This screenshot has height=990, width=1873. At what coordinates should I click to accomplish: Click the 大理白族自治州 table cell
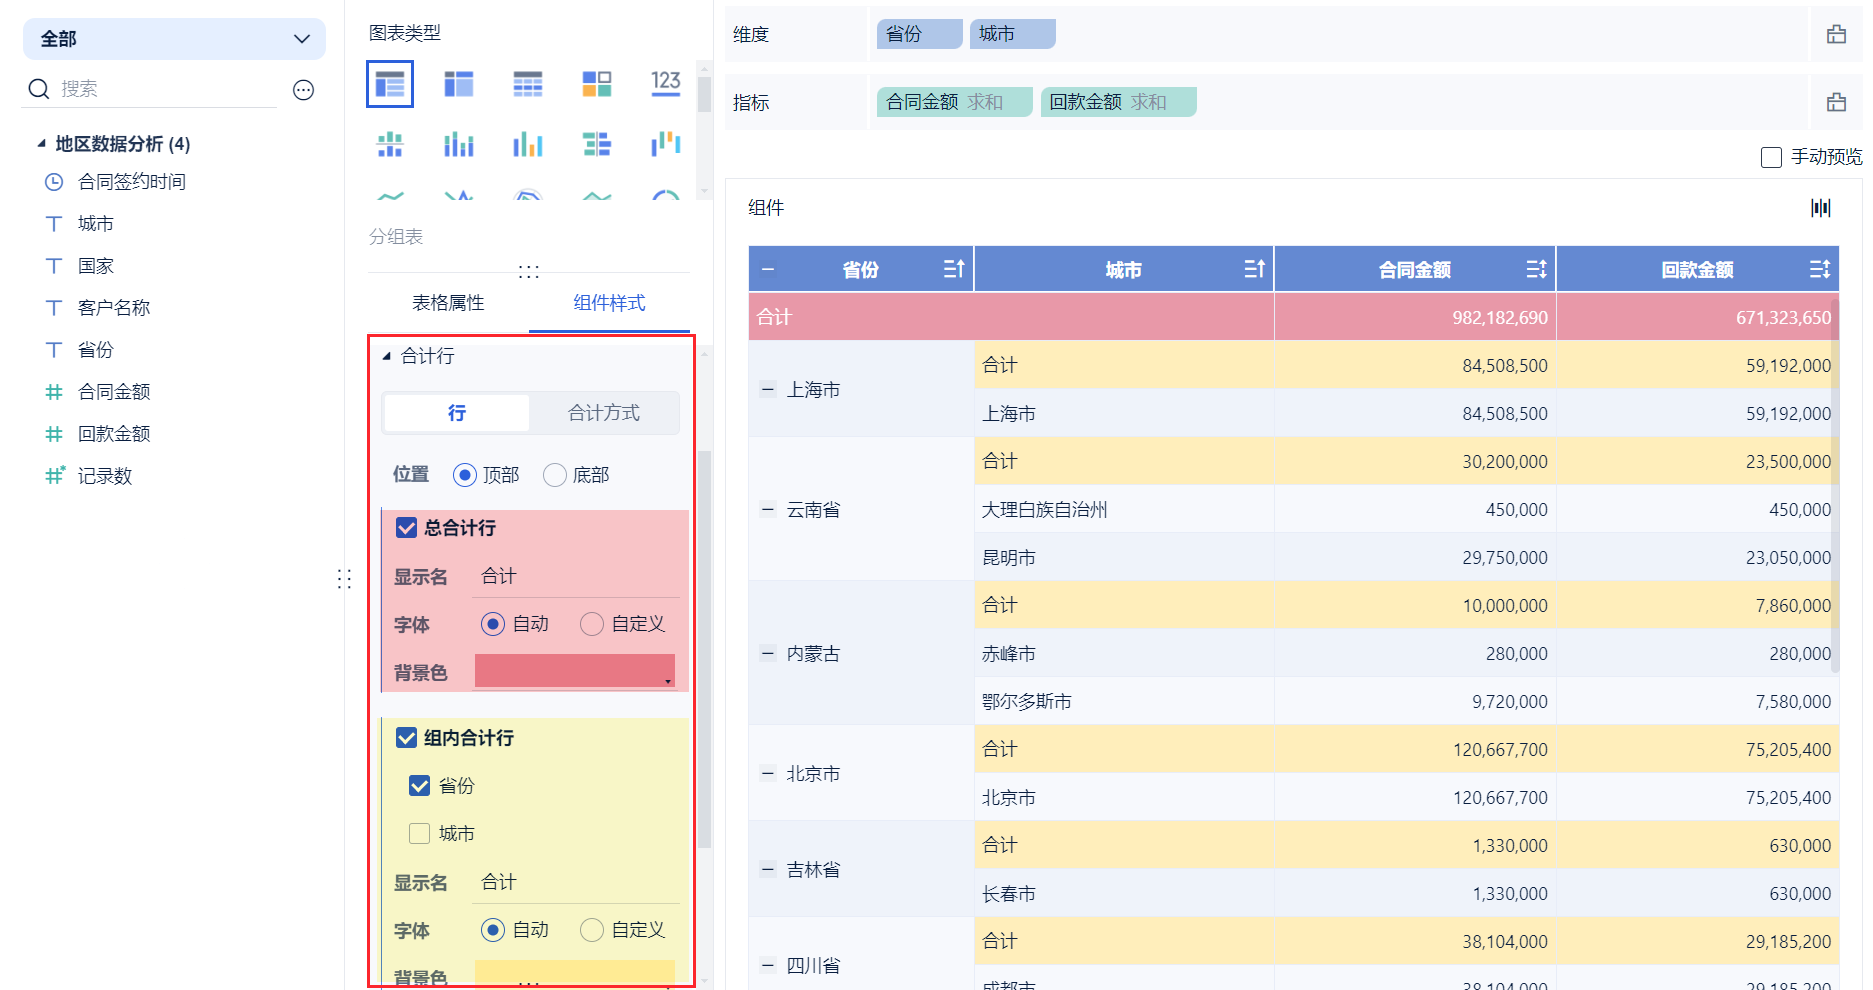1124,509
